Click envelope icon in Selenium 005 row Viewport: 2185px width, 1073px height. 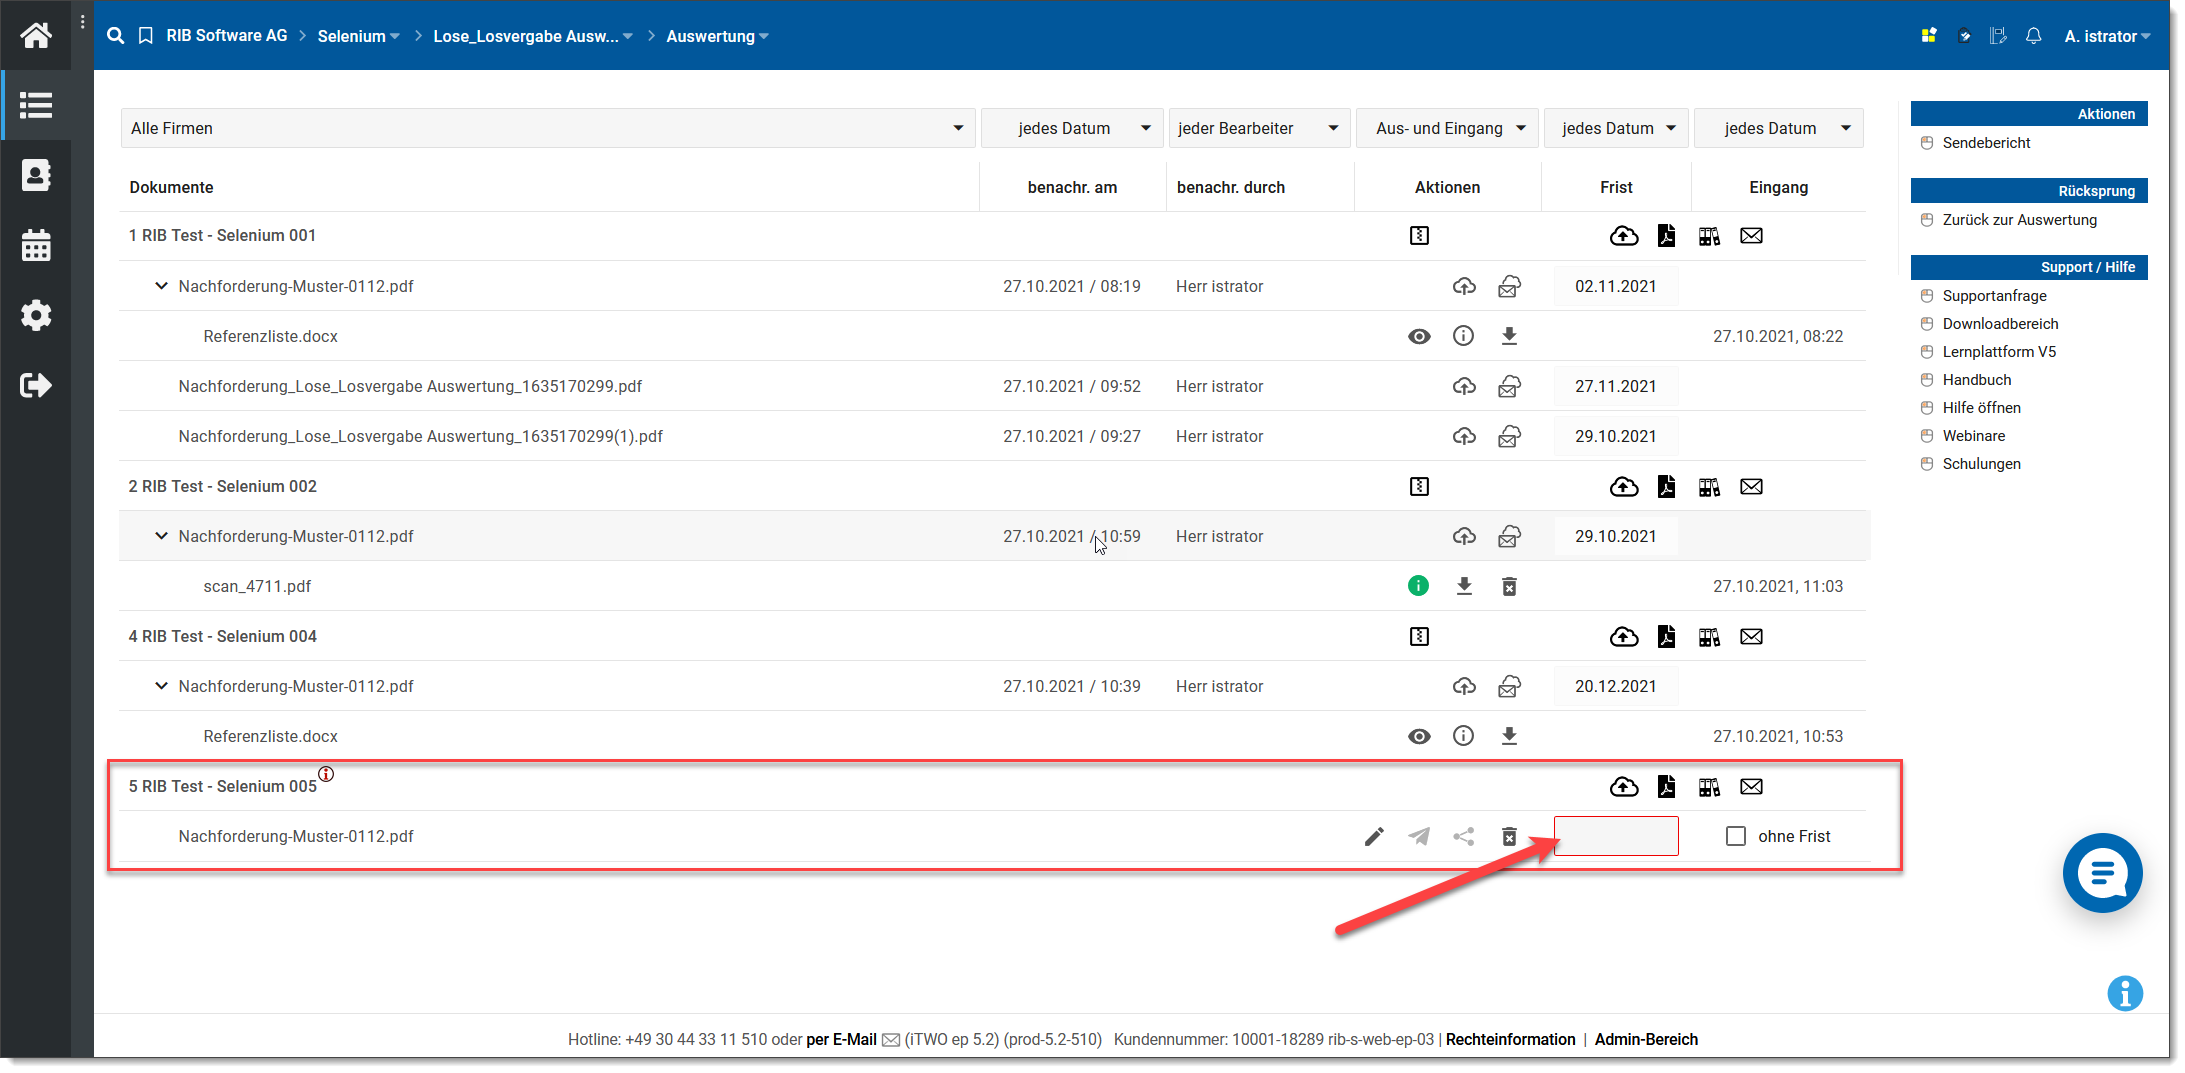tap(1751, 786)
